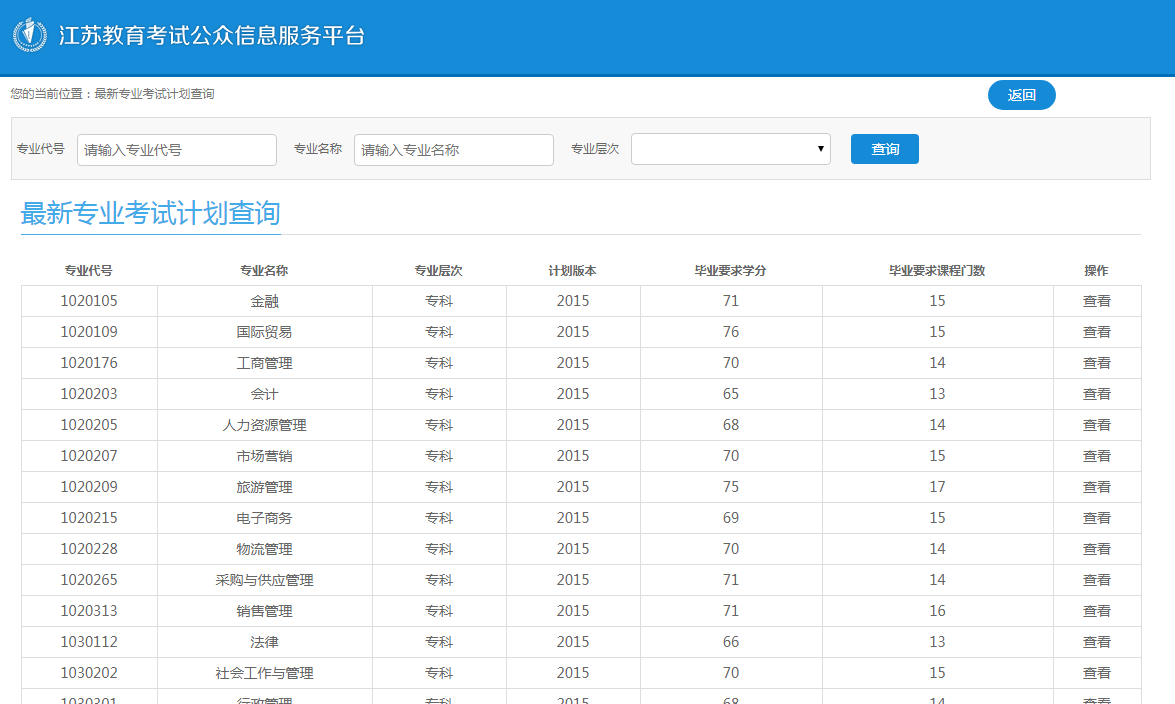Click the Jiangsu education exam platform logo
The height and width of the screenshot is (704, 1175).
30,34
